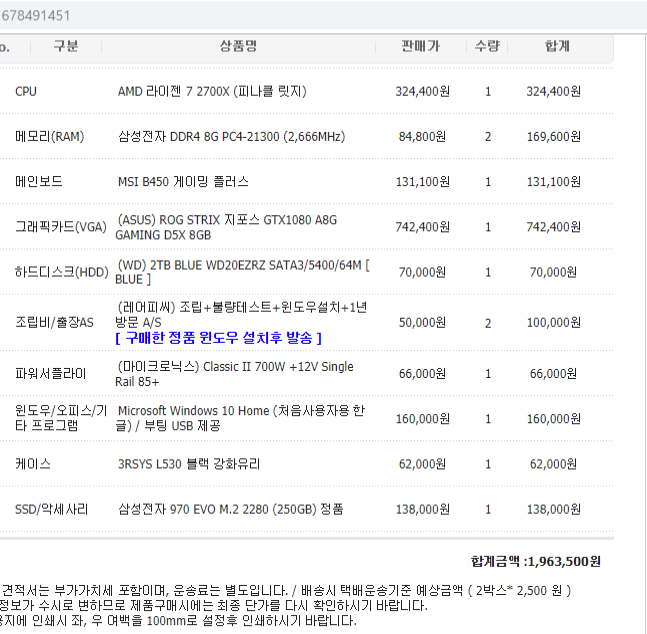Select the 케이스 category cell
The height and width of the screenshot is (634, 647).
(33, 464)
